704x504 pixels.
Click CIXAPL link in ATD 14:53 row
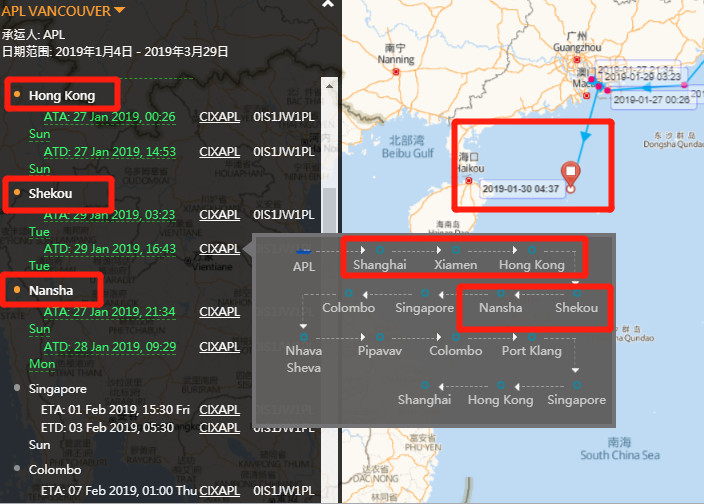(x=220, y=152)
